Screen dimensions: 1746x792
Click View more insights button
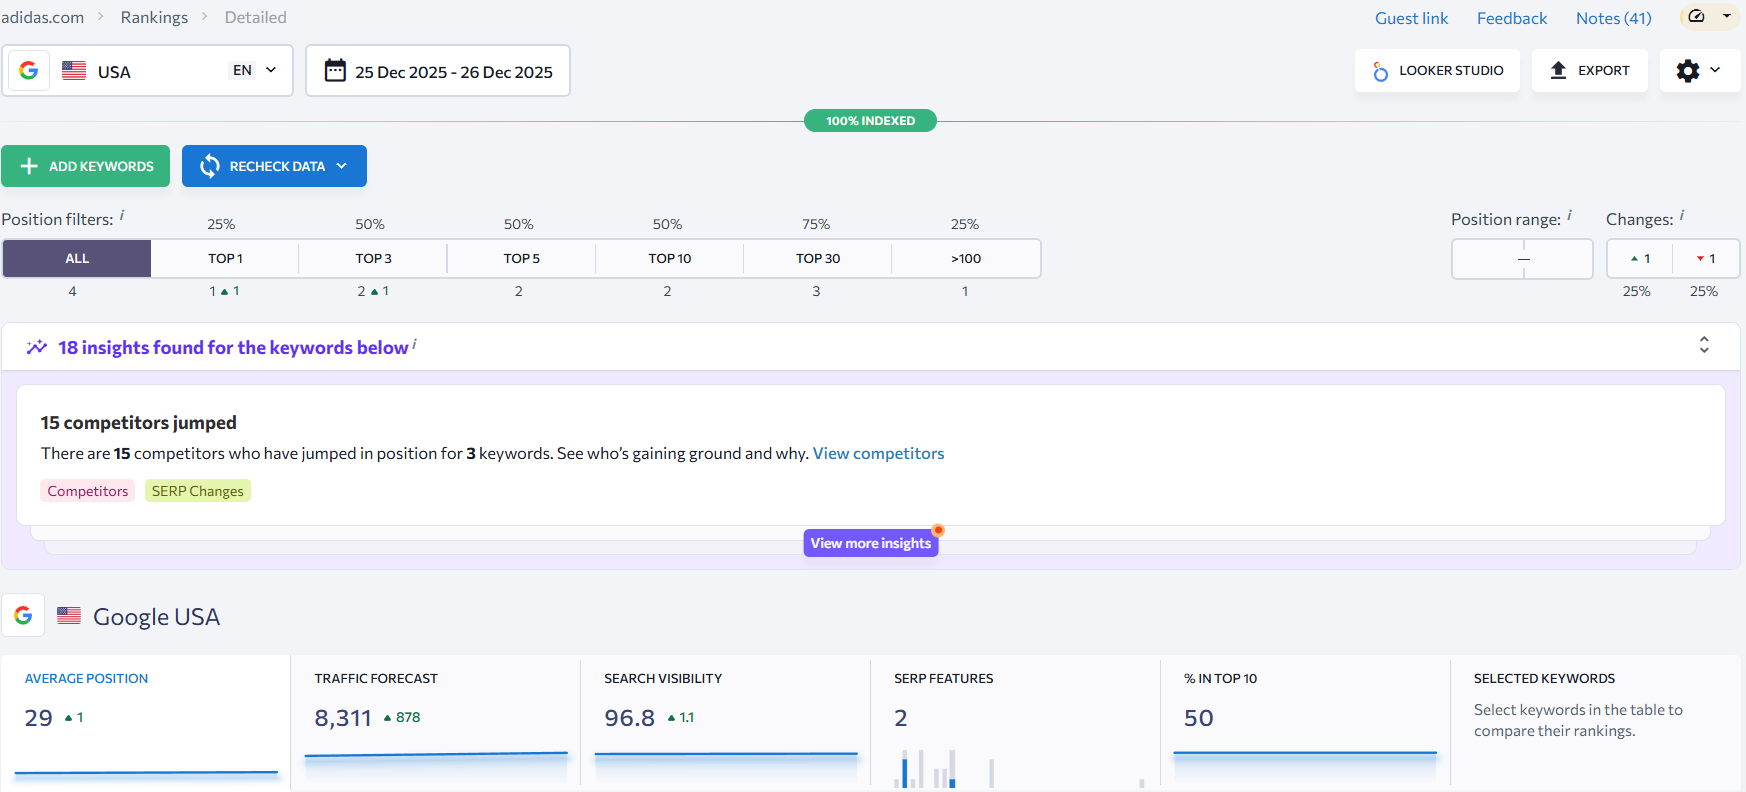pyautogui.click(x=871, y=543)
